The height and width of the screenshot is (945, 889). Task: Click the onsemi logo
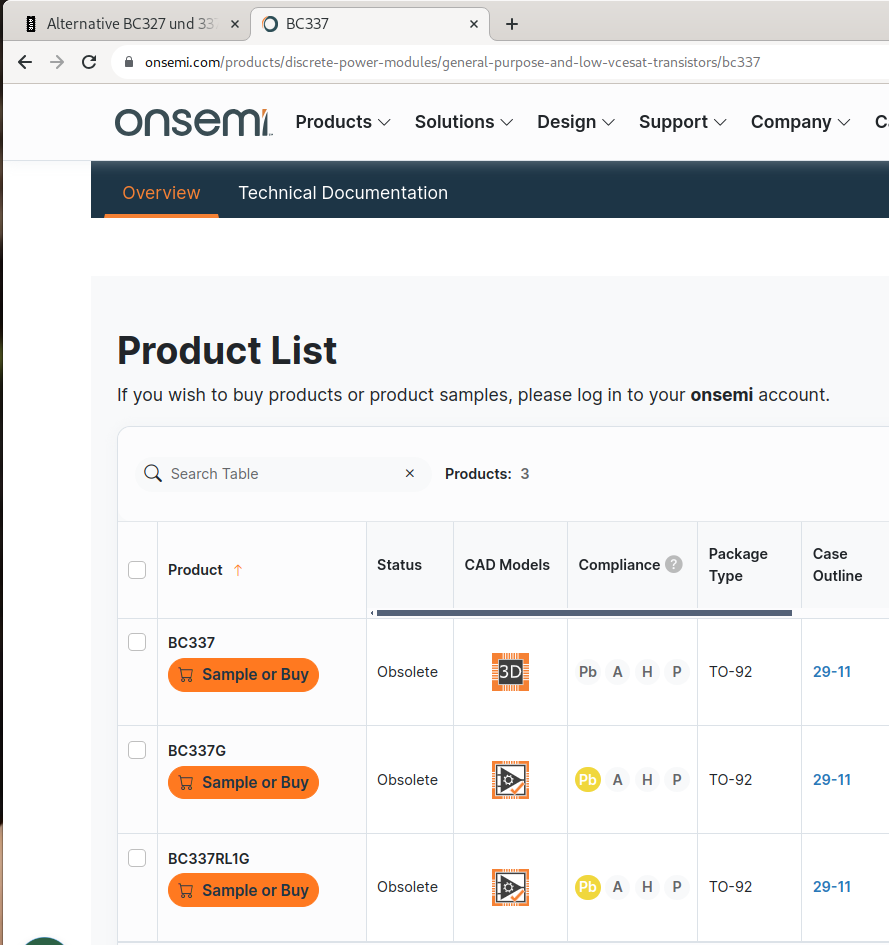193,122
